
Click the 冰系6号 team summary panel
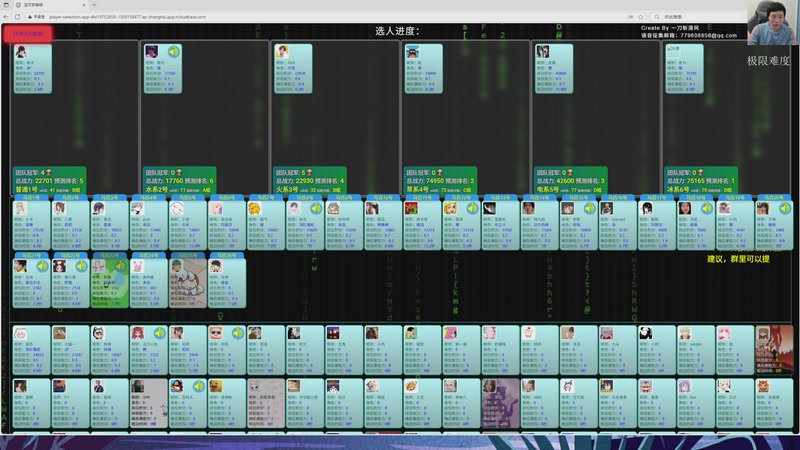tap(701, 181)
